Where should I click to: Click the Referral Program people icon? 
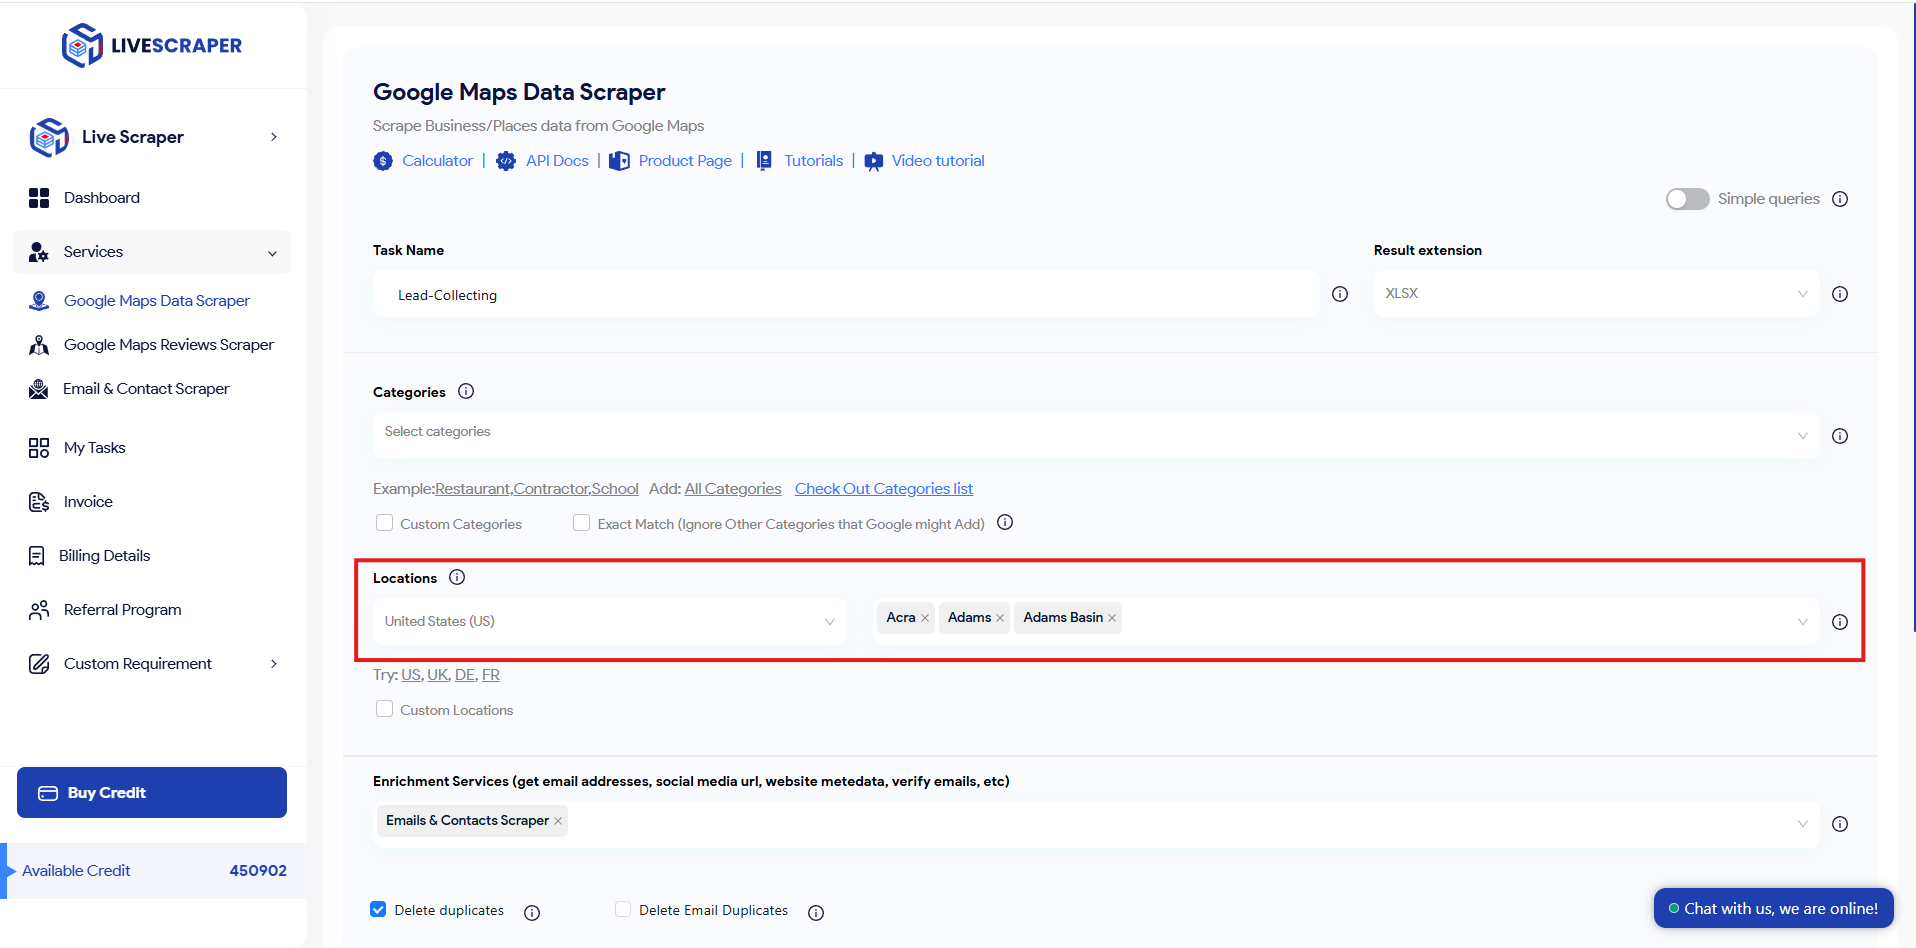pyautogui.click(x=39, y=610)
